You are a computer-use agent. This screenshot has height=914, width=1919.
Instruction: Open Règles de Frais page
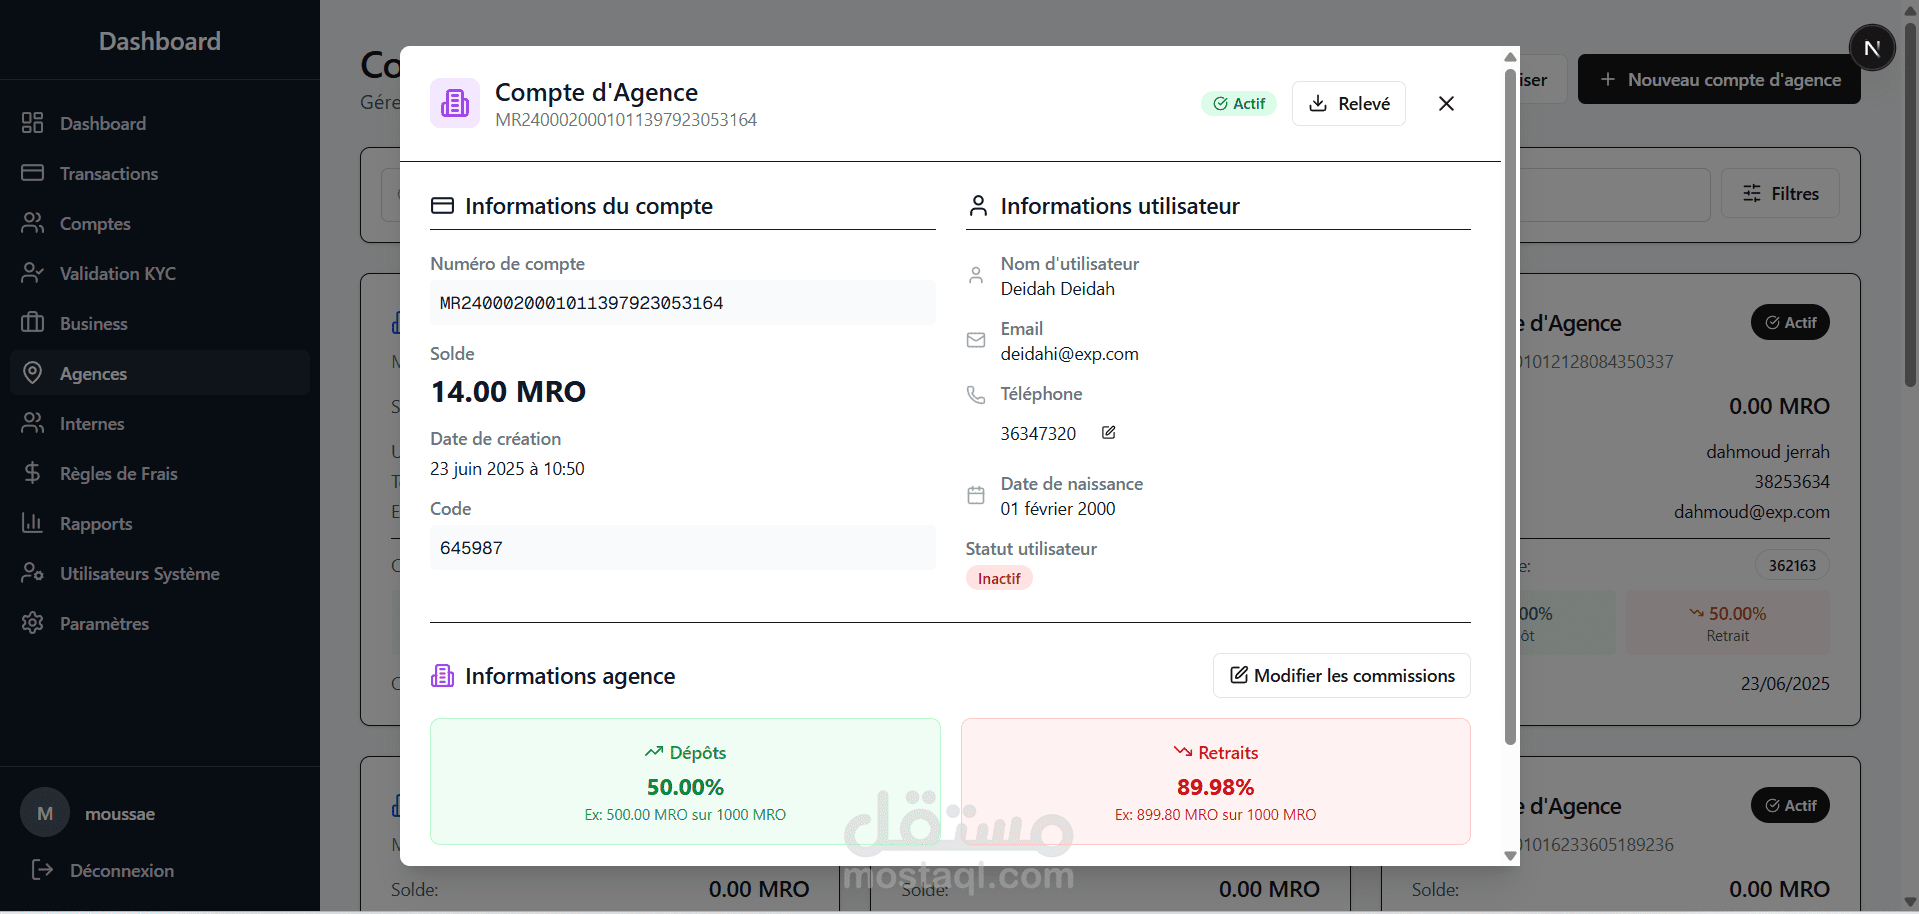click(160, 473)
